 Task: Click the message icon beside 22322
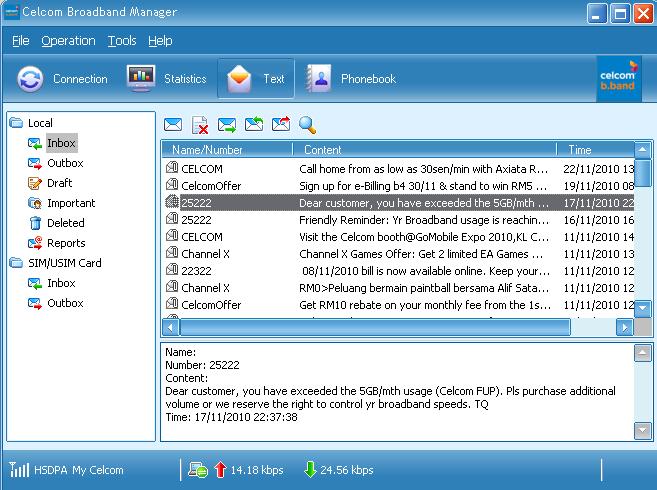point(172,270)
